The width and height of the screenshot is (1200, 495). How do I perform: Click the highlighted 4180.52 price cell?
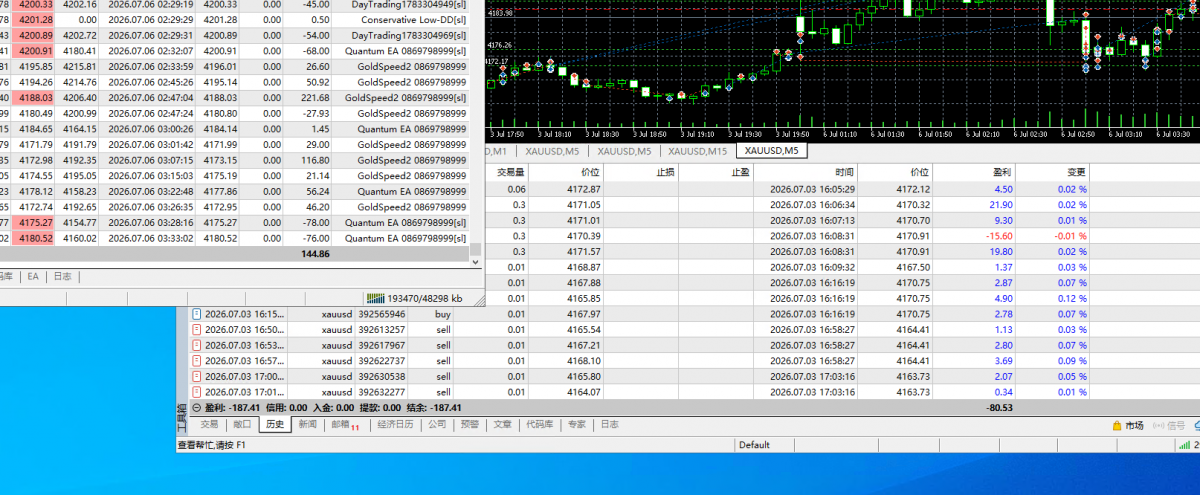pos(34,239)
